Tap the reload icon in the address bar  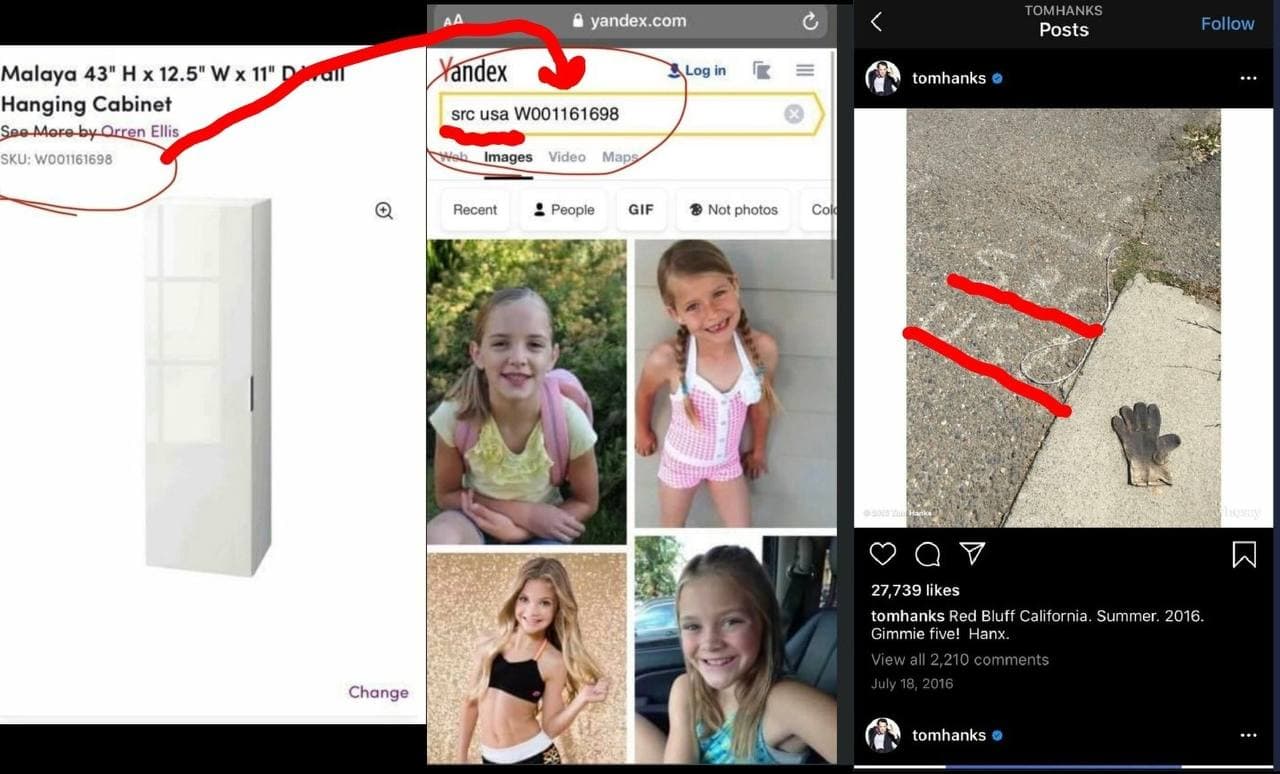click(810, 21)
